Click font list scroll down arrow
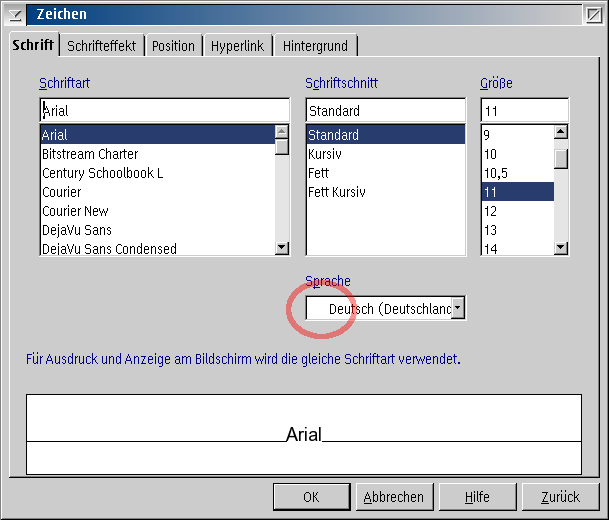The image size is (609, 520). pos(282,248)
